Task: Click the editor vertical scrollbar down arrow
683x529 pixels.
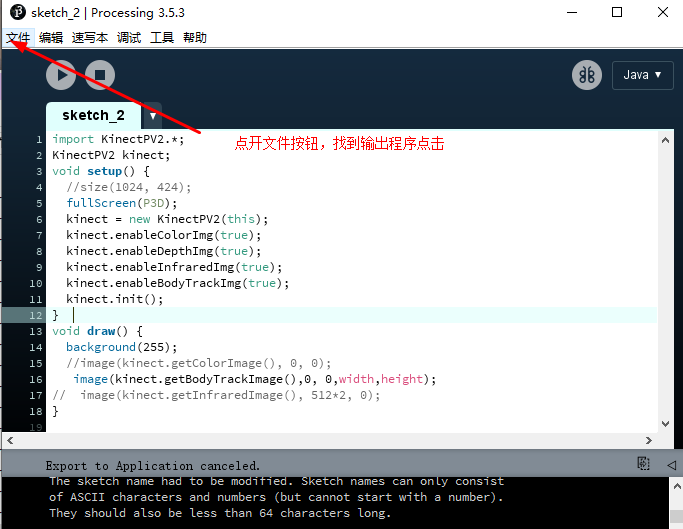Action: (x=665, y=424)
